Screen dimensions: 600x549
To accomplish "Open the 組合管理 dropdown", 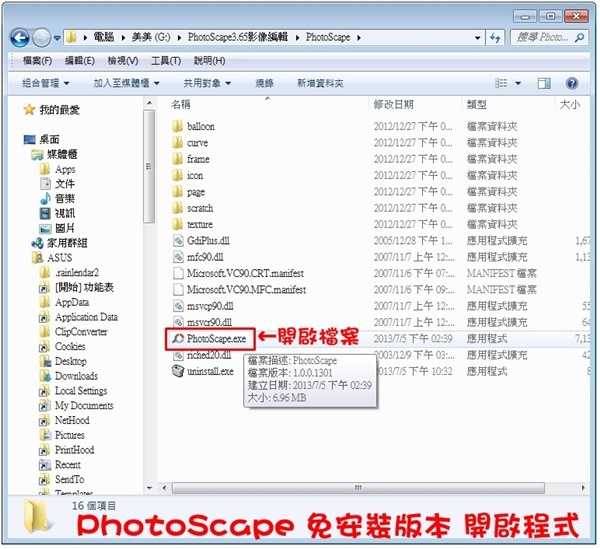I will pyautogui.click(x=46, y=83).
